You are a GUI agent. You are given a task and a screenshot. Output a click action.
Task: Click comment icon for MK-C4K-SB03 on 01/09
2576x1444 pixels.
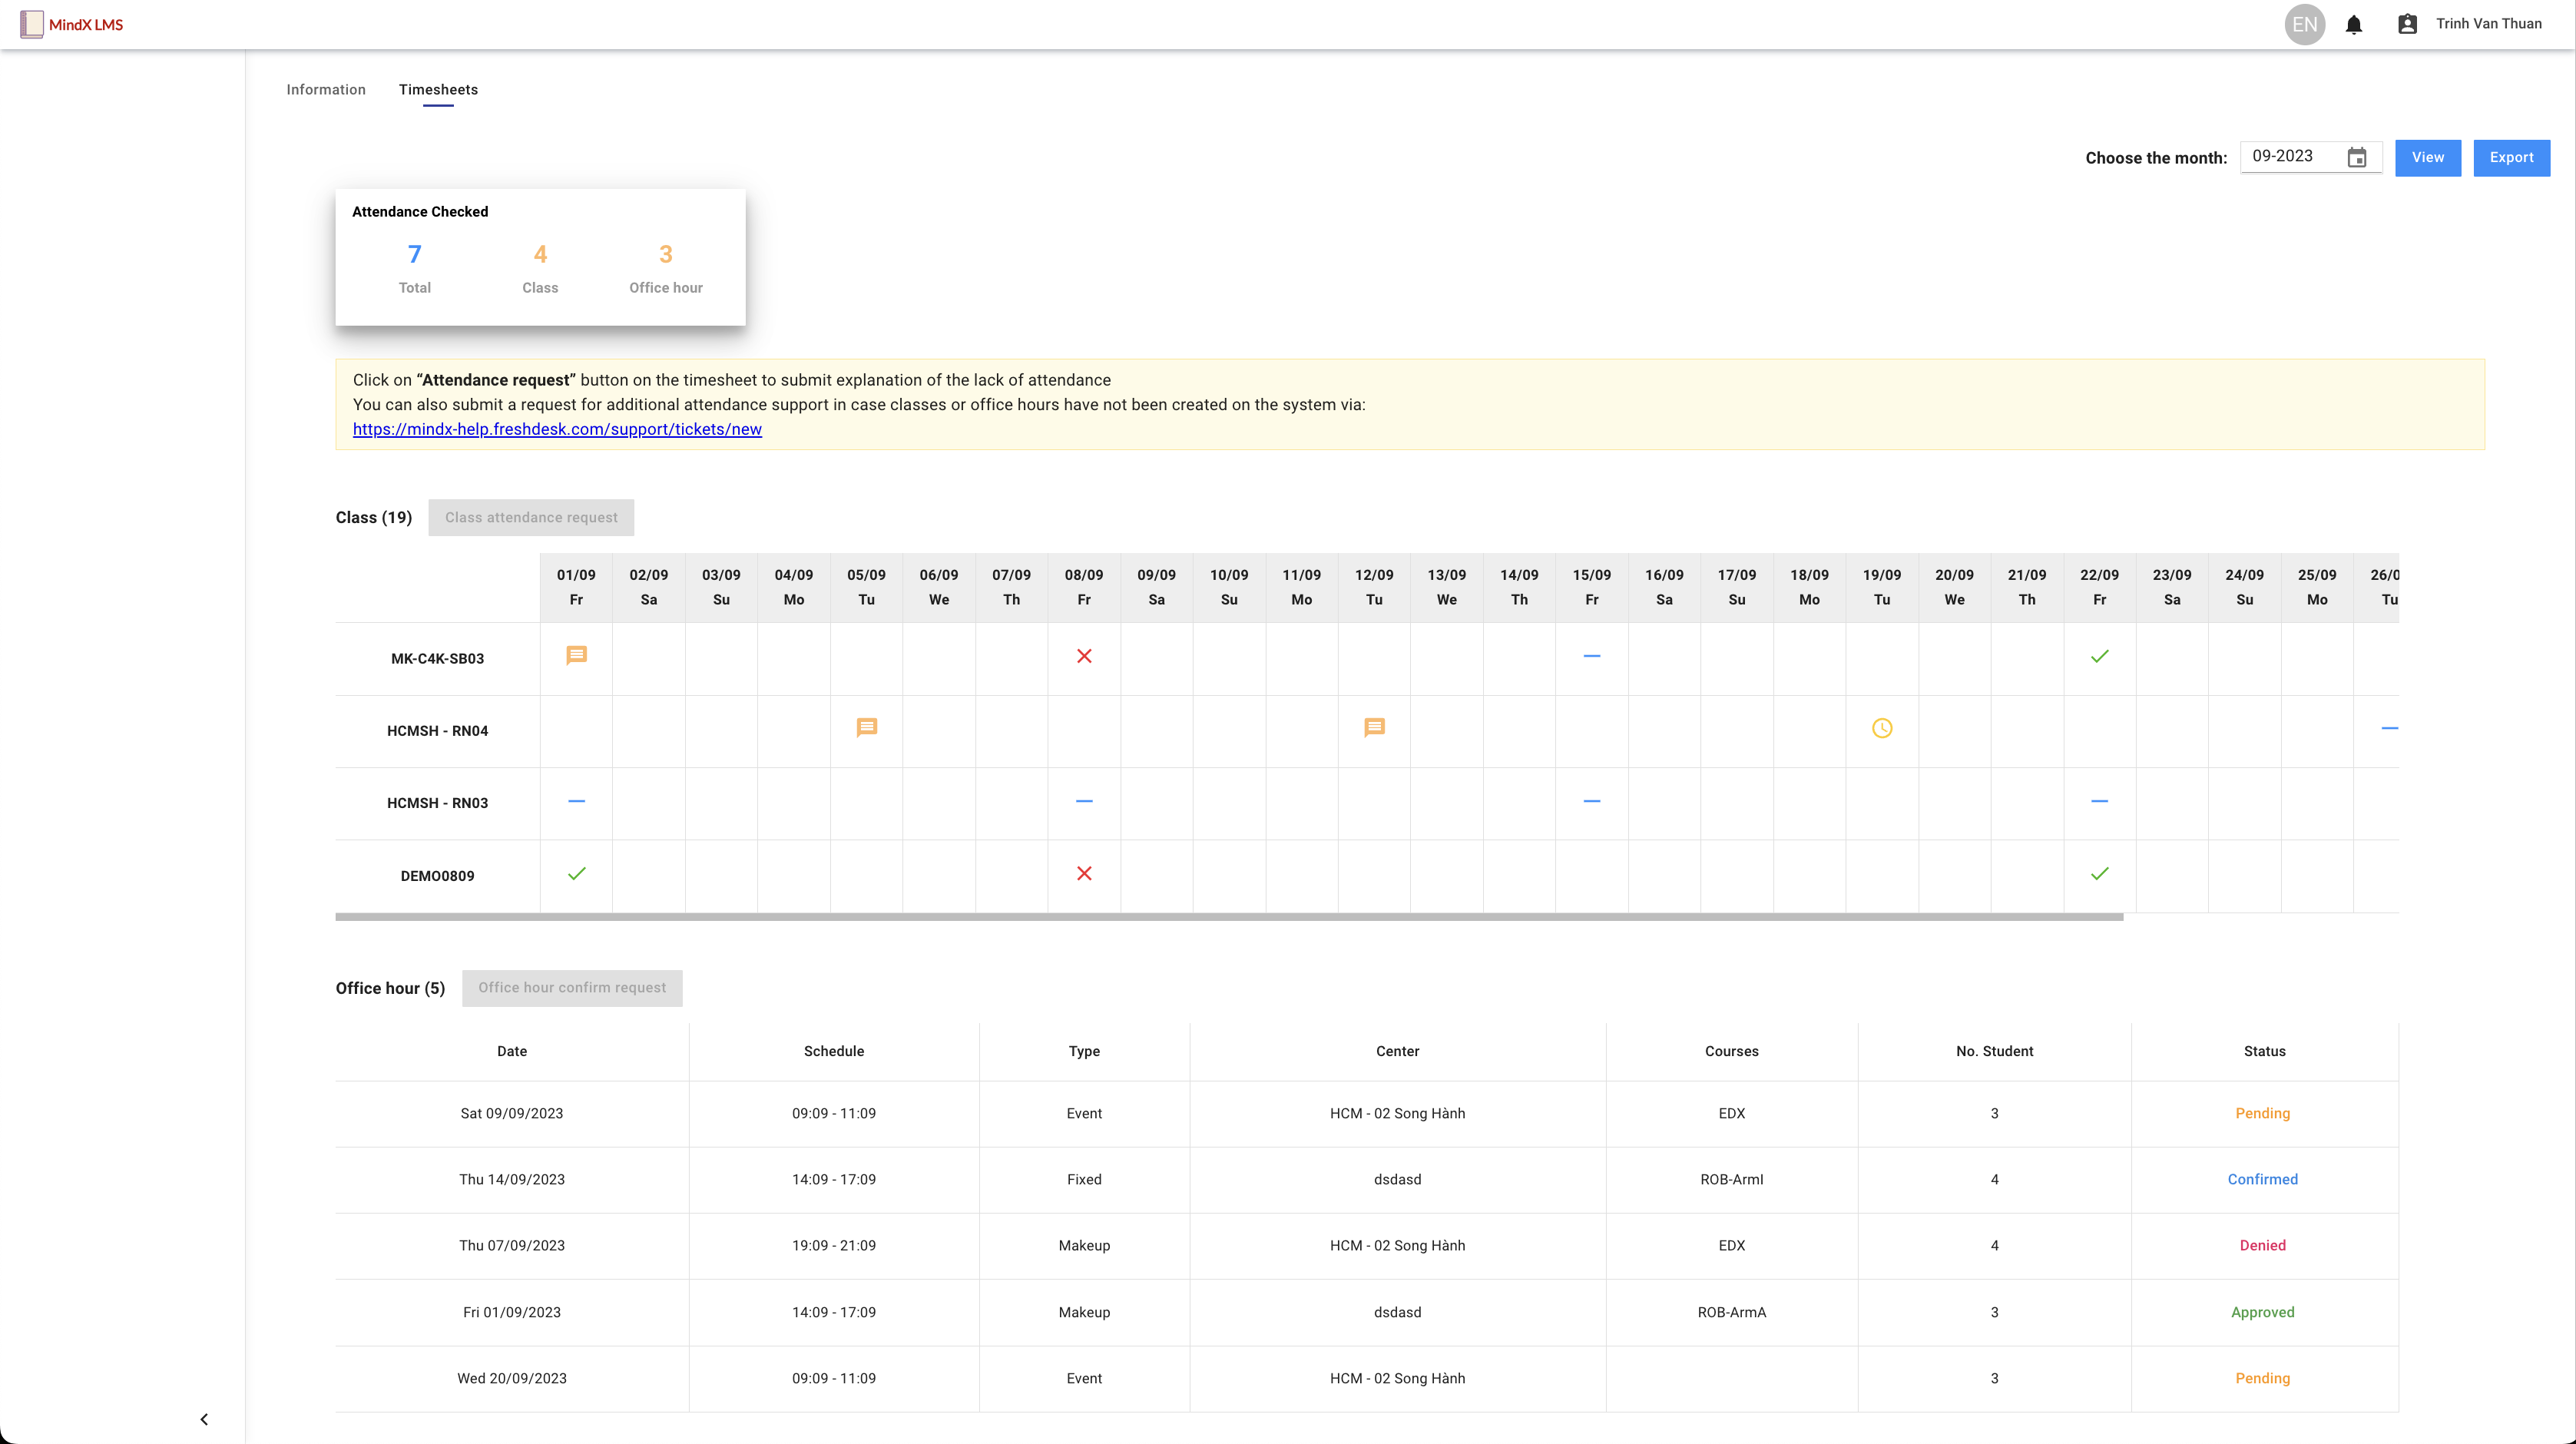pyautogui.click(x=576, y=656)
